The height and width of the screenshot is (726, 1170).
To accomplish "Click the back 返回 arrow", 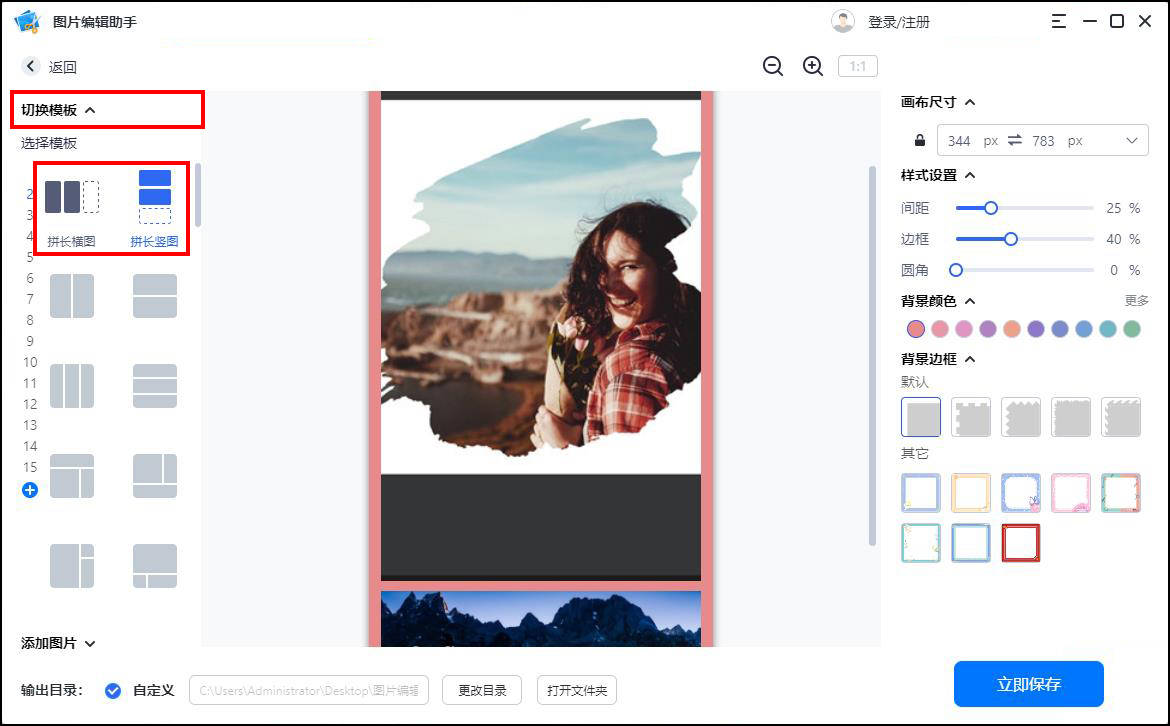I will click(x=30, y=66).
